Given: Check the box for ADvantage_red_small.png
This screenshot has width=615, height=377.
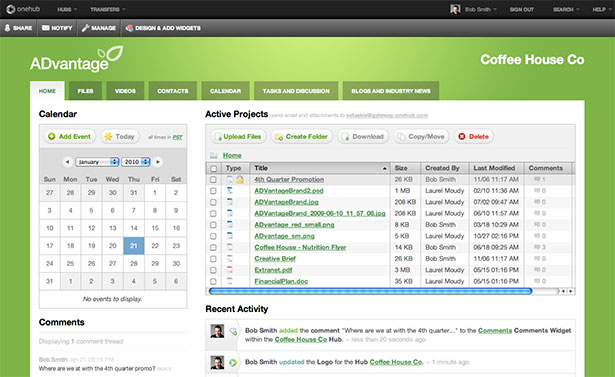Looking at the screenshot, I should [213, 225].
